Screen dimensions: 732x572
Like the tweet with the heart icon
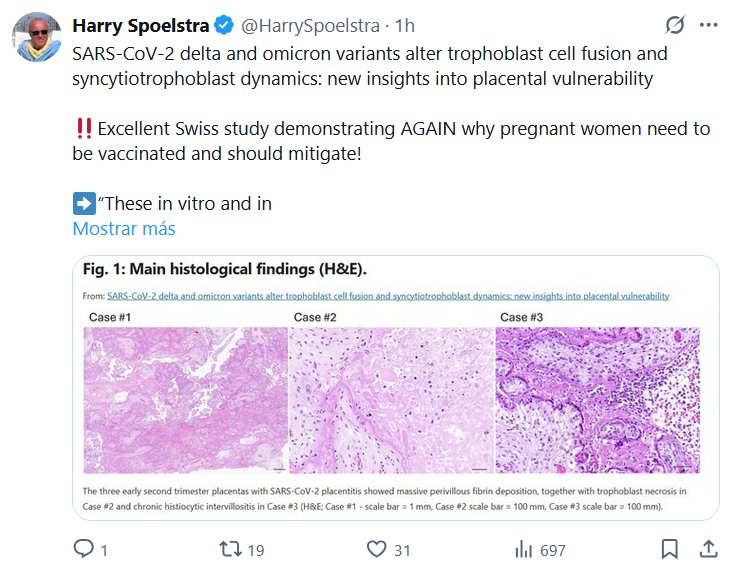377,549
